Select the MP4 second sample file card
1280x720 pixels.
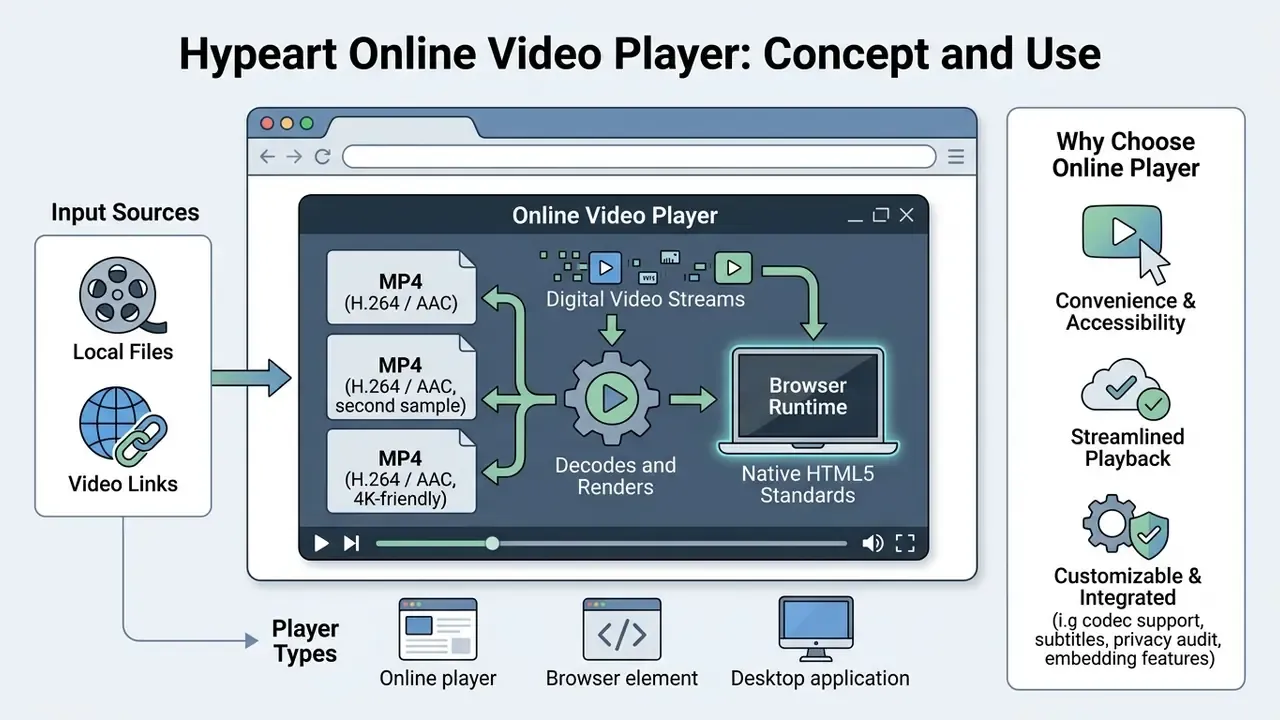coord(404,376)
